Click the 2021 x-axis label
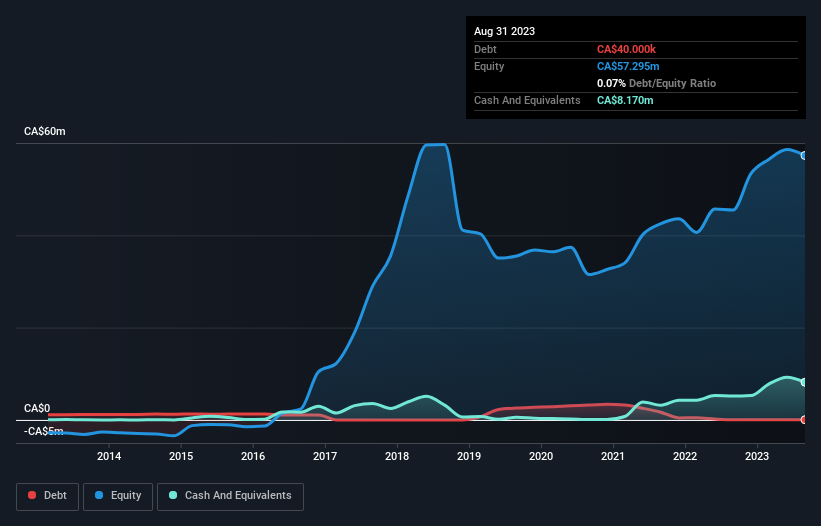The width and height of the screenshot is (821, 526). point(613,456)
